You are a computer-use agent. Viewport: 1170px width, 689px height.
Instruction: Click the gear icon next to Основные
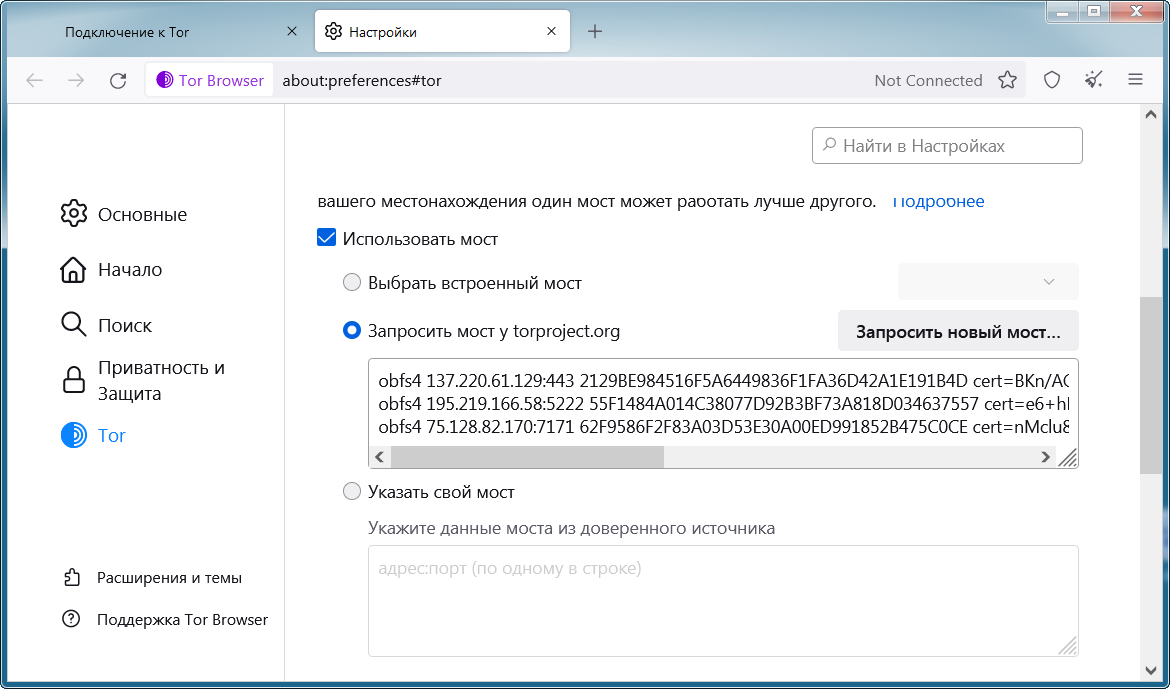coord(73,214)
